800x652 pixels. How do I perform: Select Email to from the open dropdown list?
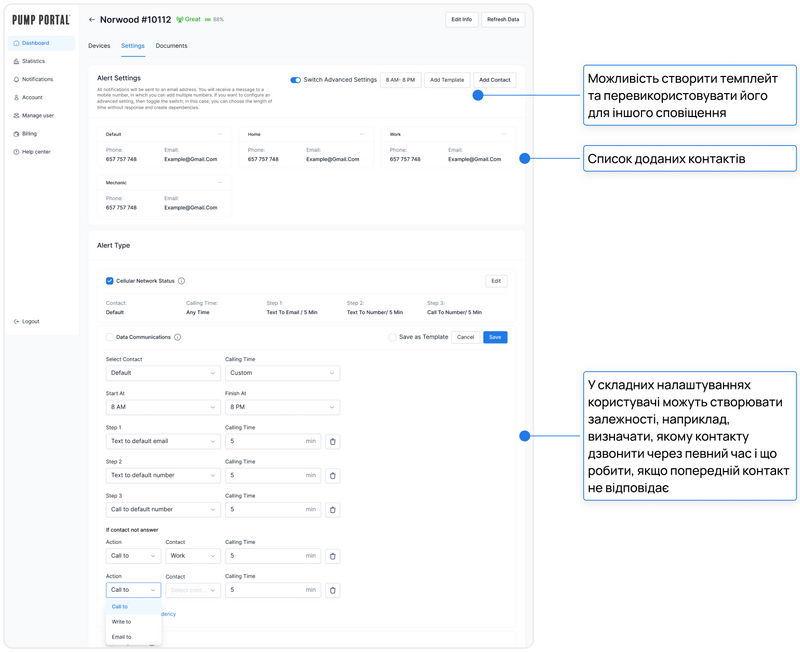coord(133,637)
